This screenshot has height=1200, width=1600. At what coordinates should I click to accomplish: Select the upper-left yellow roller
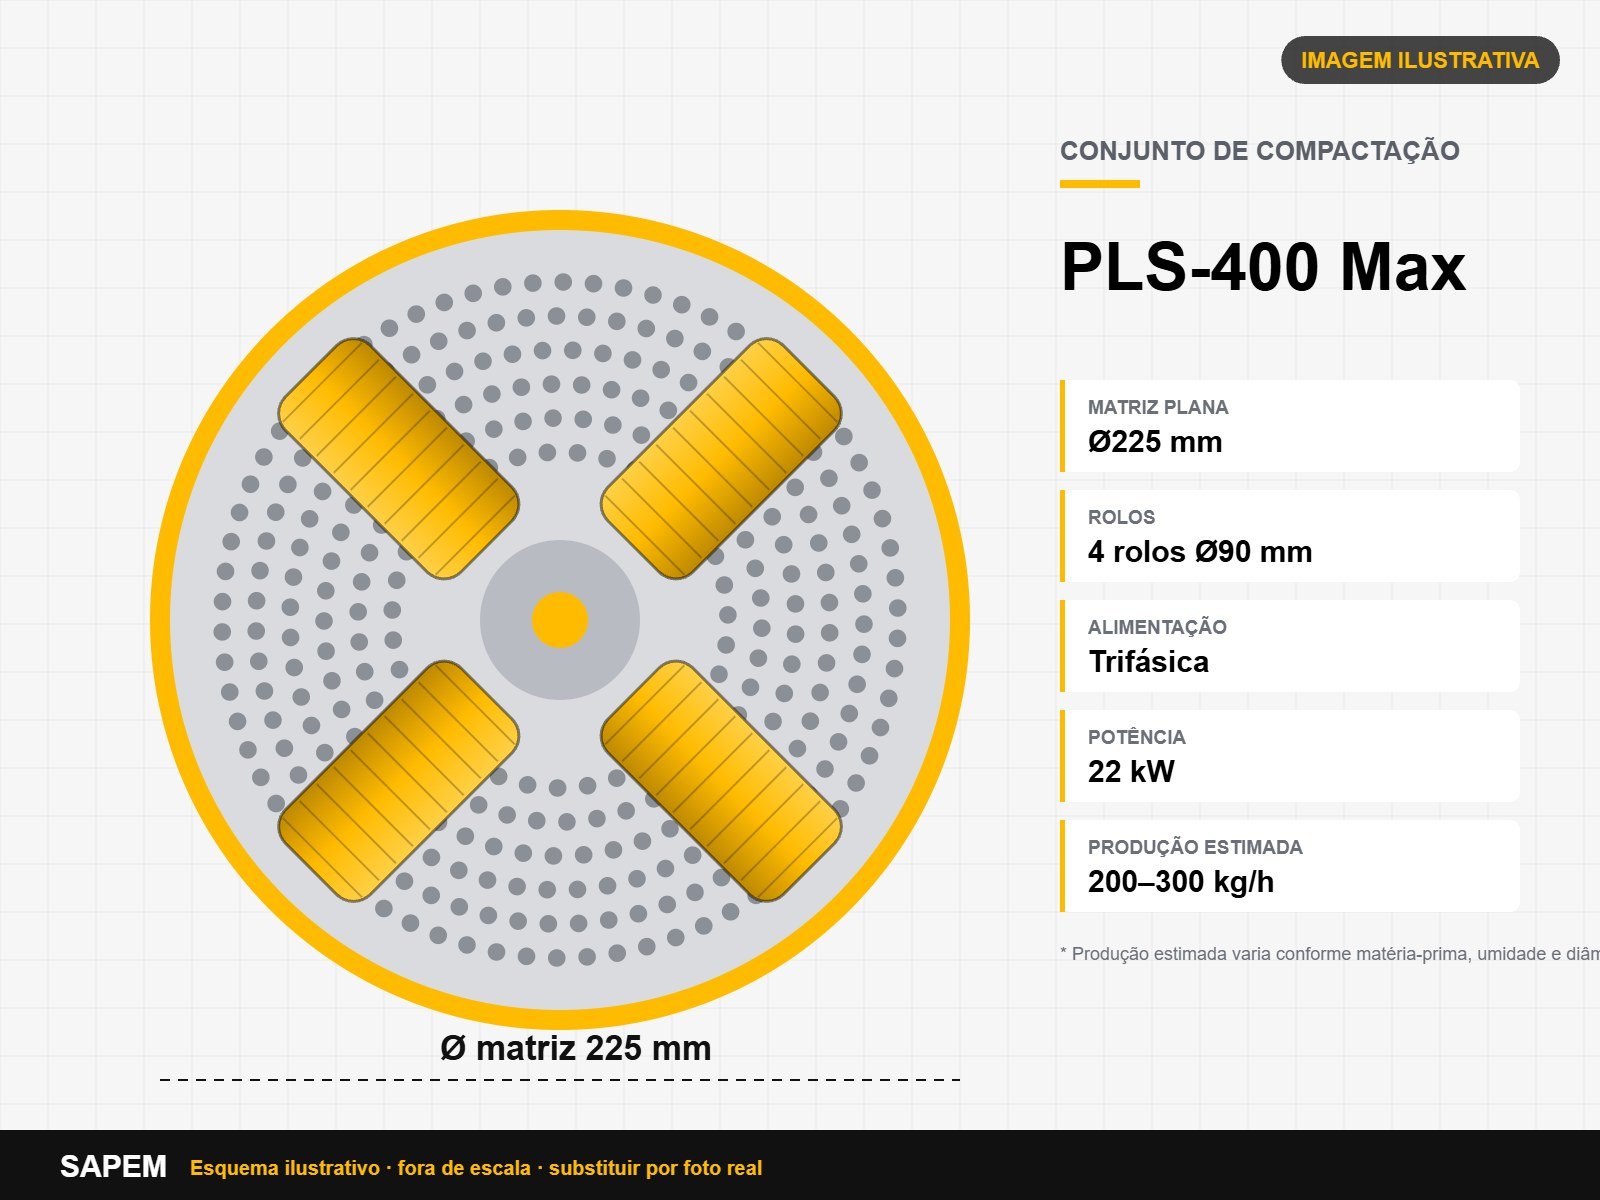398,458
